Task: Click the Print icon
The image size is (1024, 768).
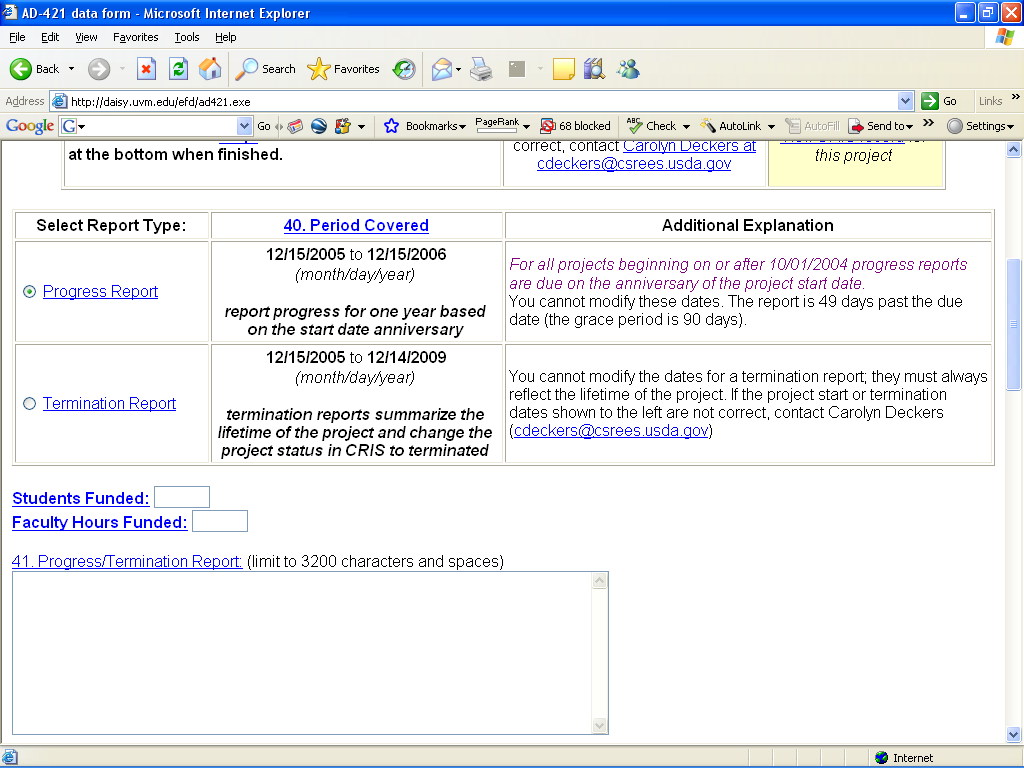Action: 481,69
